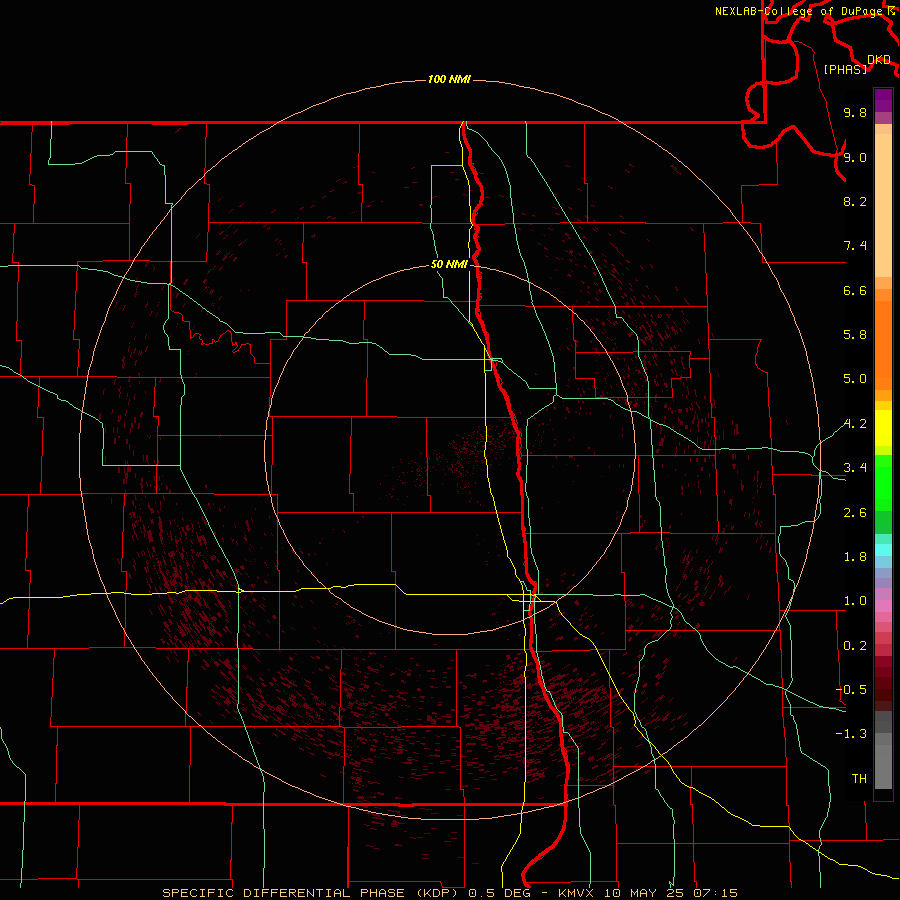Click the bright green segment of the color bar

click(883, 483)
